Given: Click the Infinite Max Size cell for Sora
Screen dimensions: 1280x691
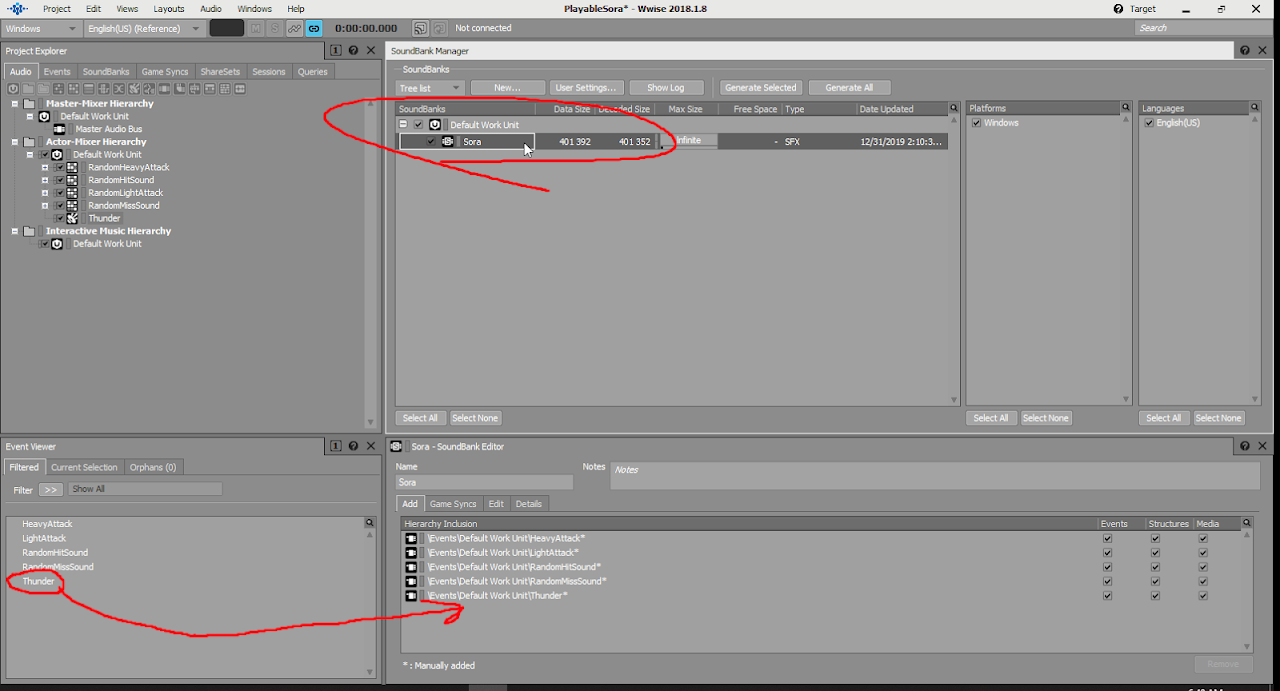Looking at the screenshot, I should tap(689, 141).
